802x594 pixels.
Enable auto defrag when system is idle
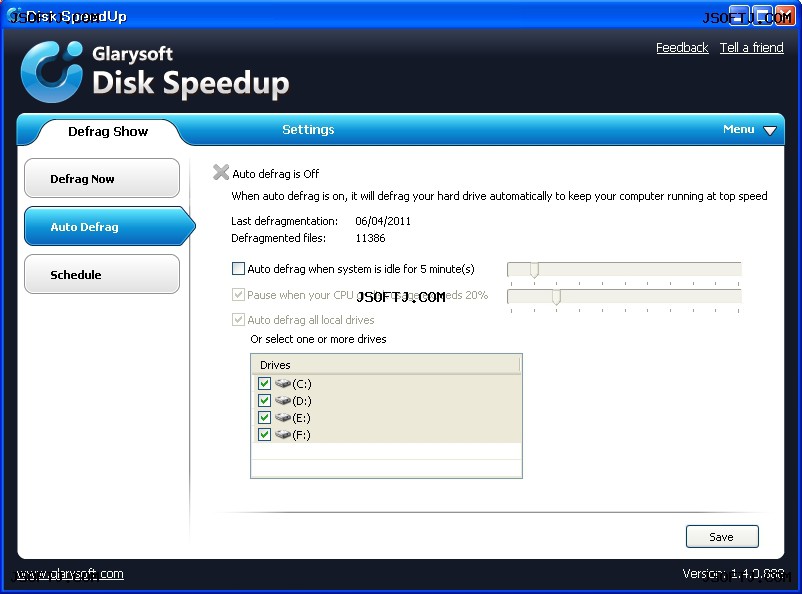point(238,269)
